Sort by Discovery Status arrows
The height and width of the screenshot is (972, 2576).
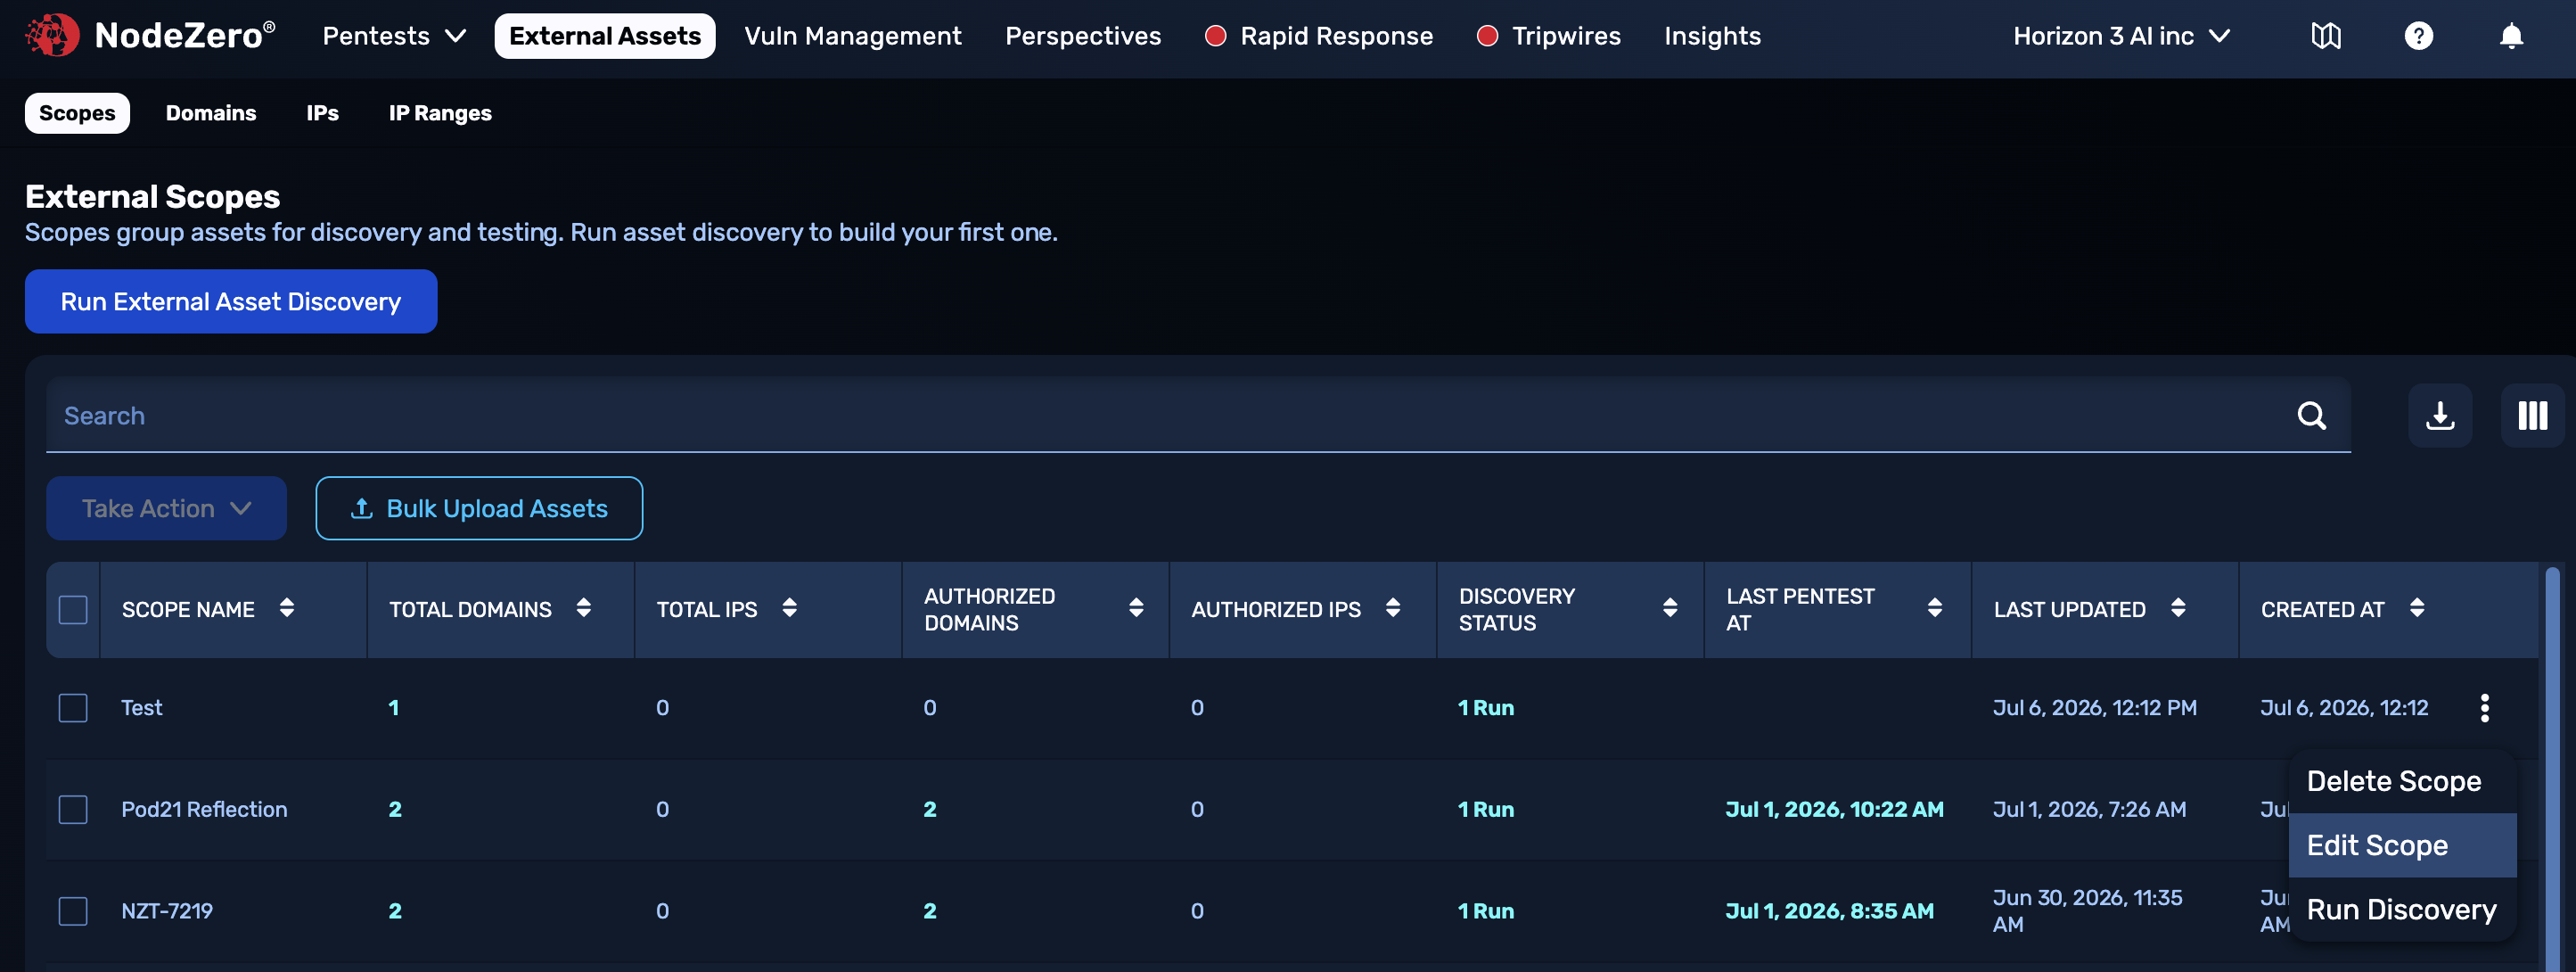(x=1670, y=608)
